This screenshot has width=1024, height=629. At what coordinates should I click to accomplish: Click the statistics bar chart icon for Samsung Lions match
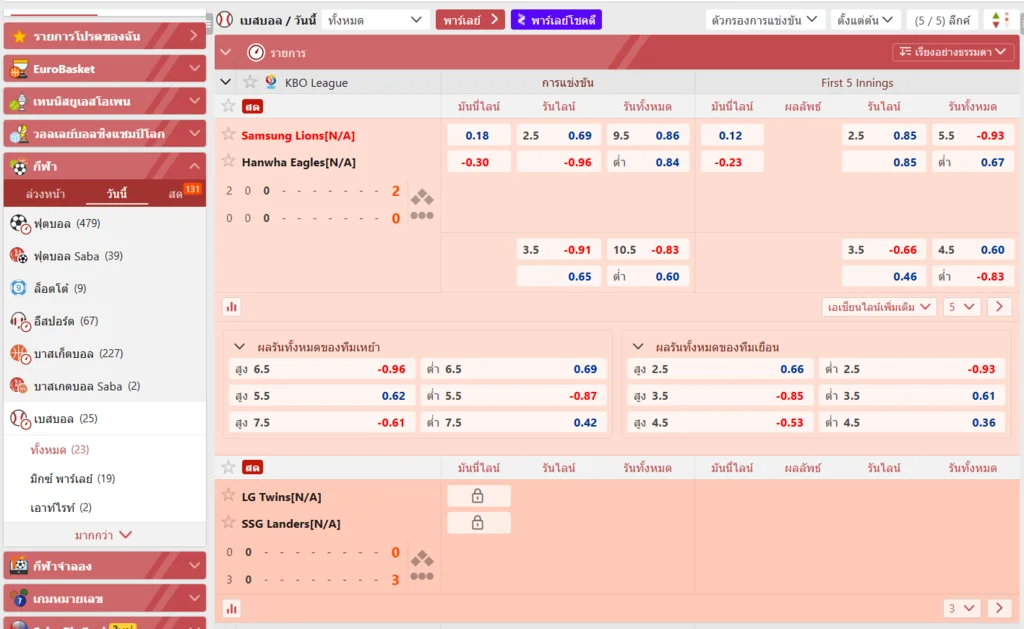point(231,307)
